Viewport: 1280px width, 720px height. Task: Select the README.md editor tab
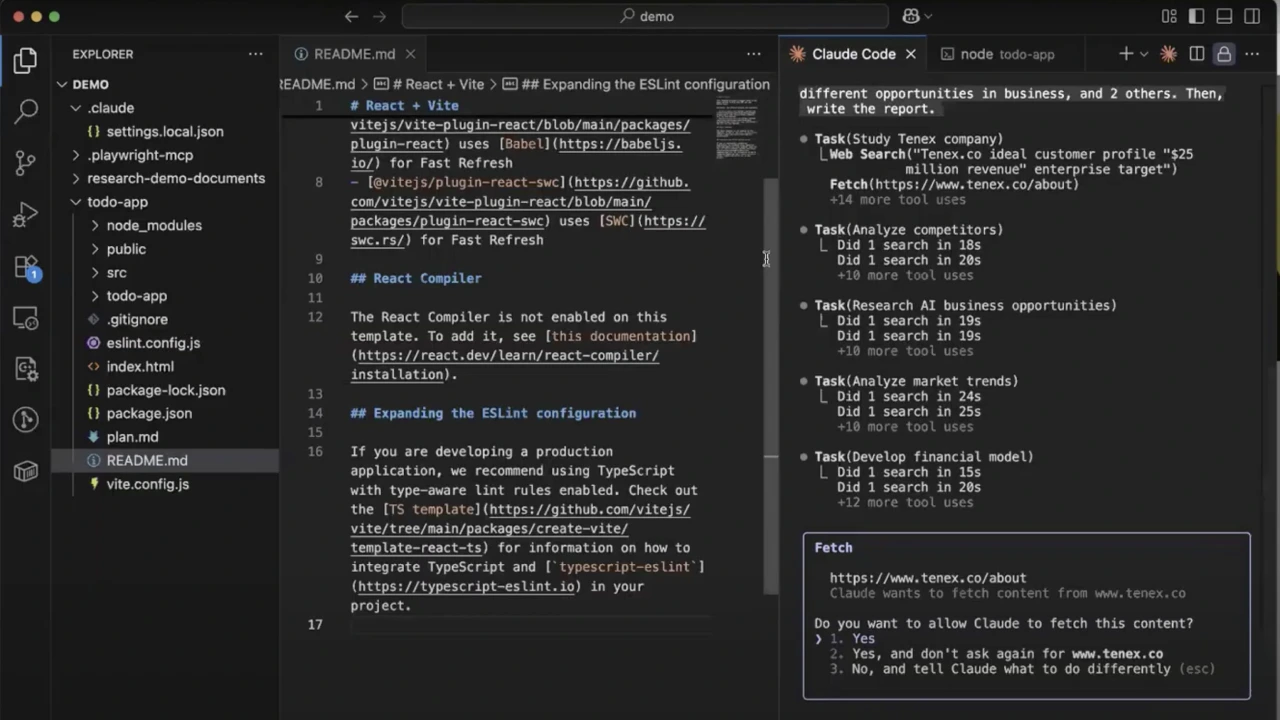click(354, 54)
